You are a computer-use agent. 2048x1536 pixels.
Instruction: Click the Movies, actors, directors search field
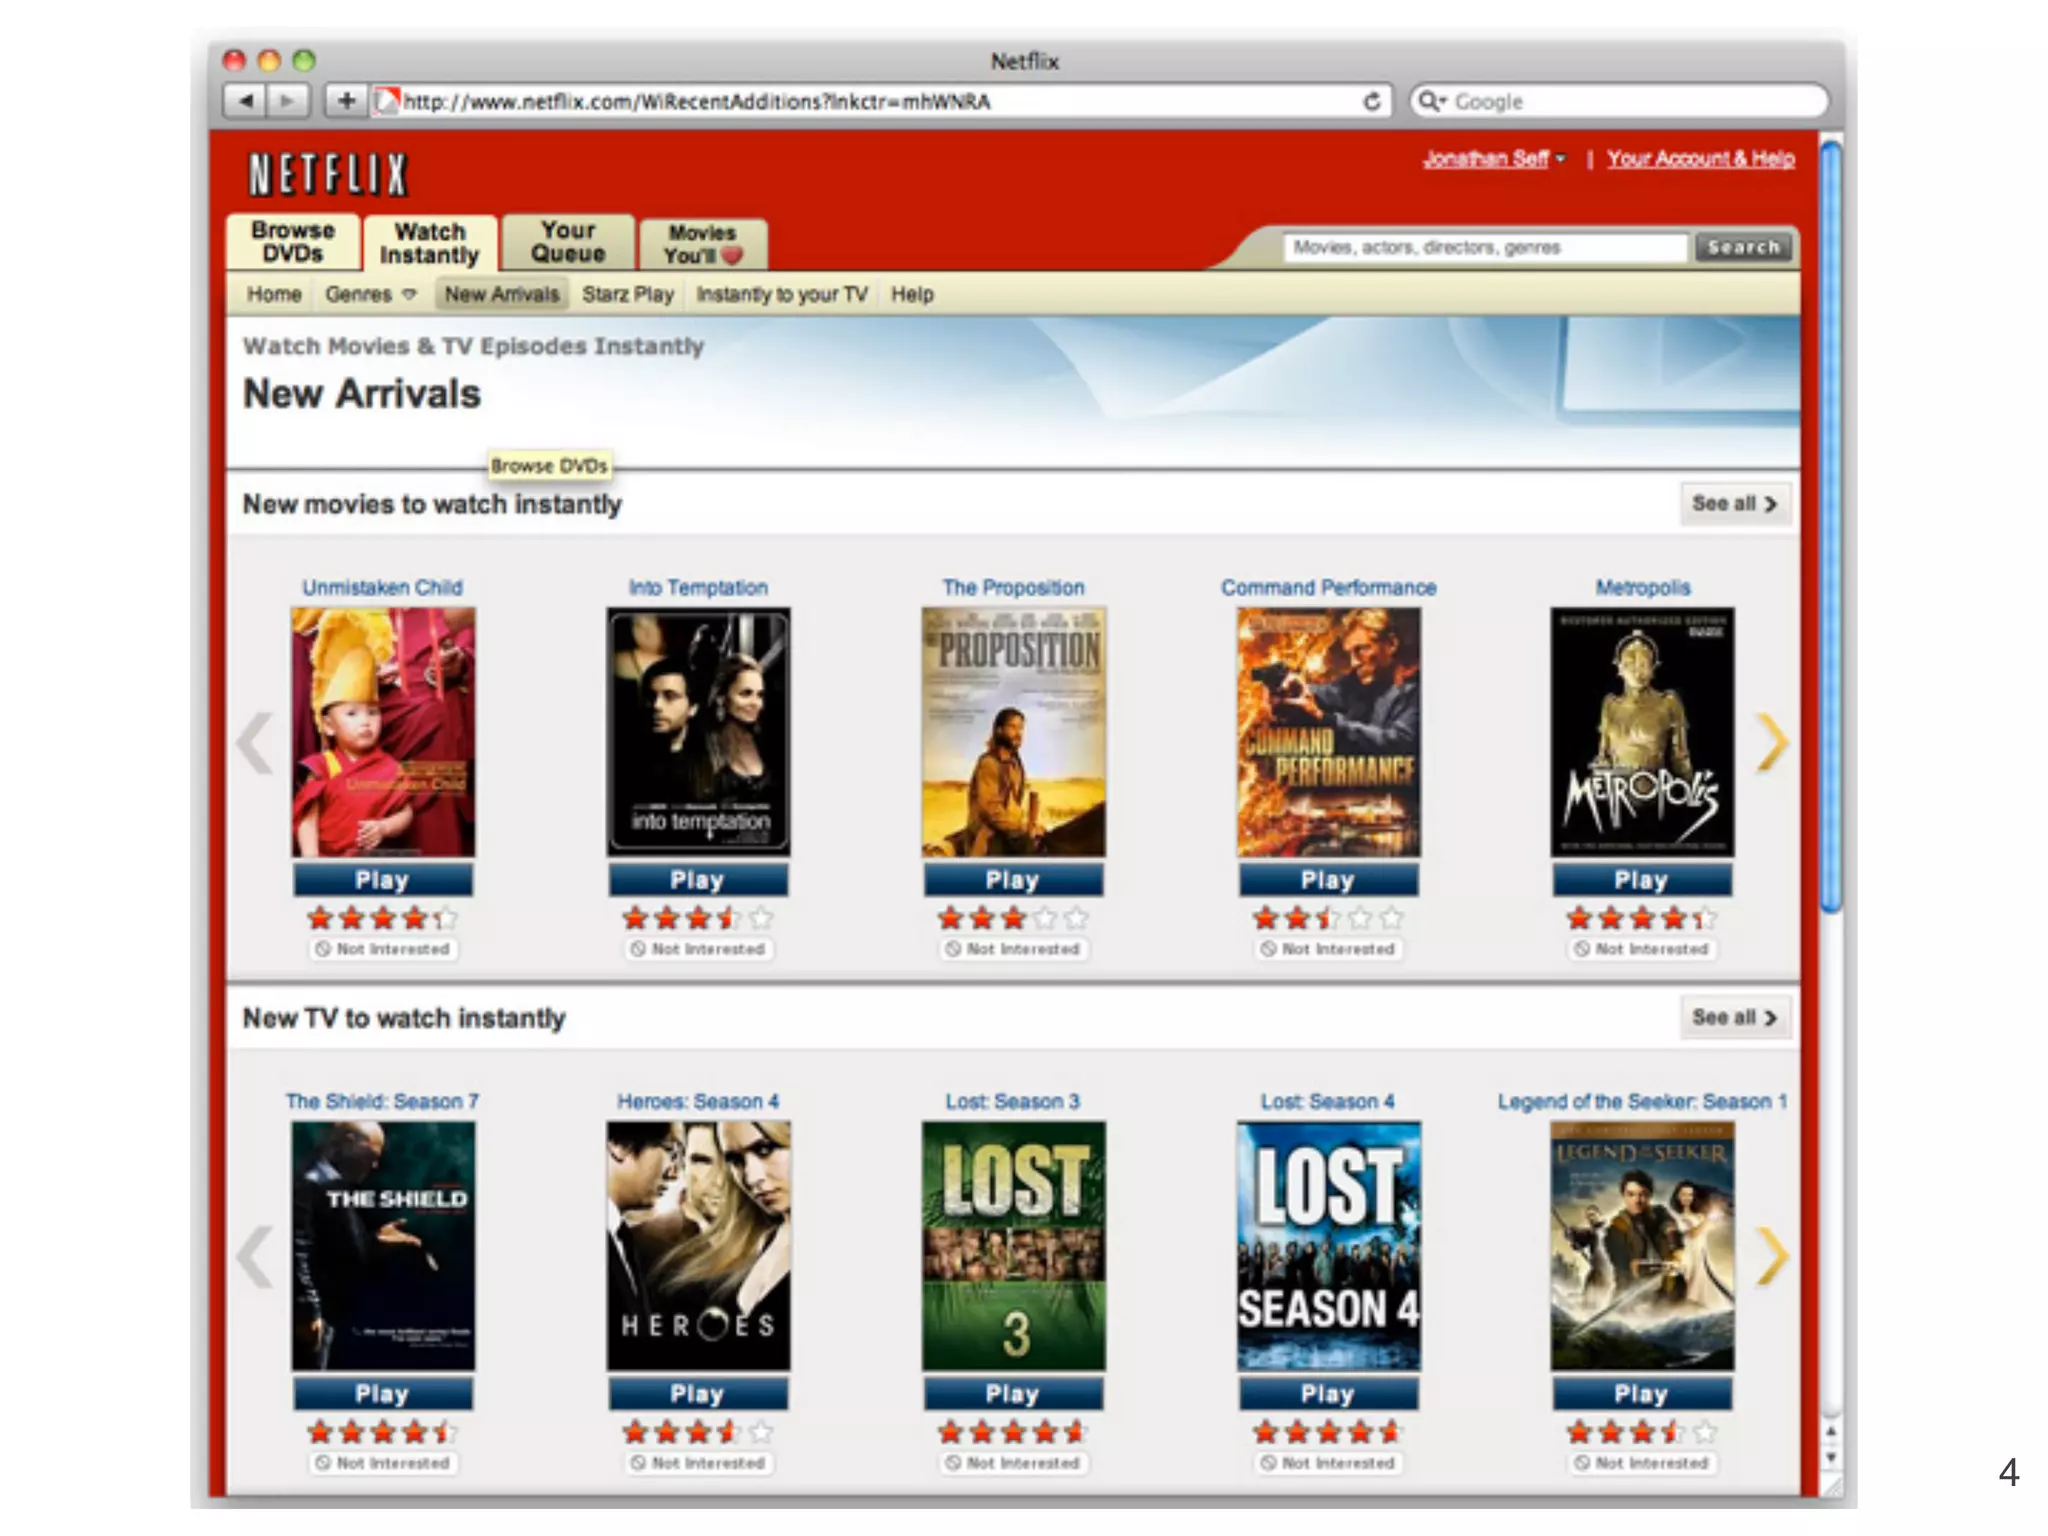tap(1484, 248)
